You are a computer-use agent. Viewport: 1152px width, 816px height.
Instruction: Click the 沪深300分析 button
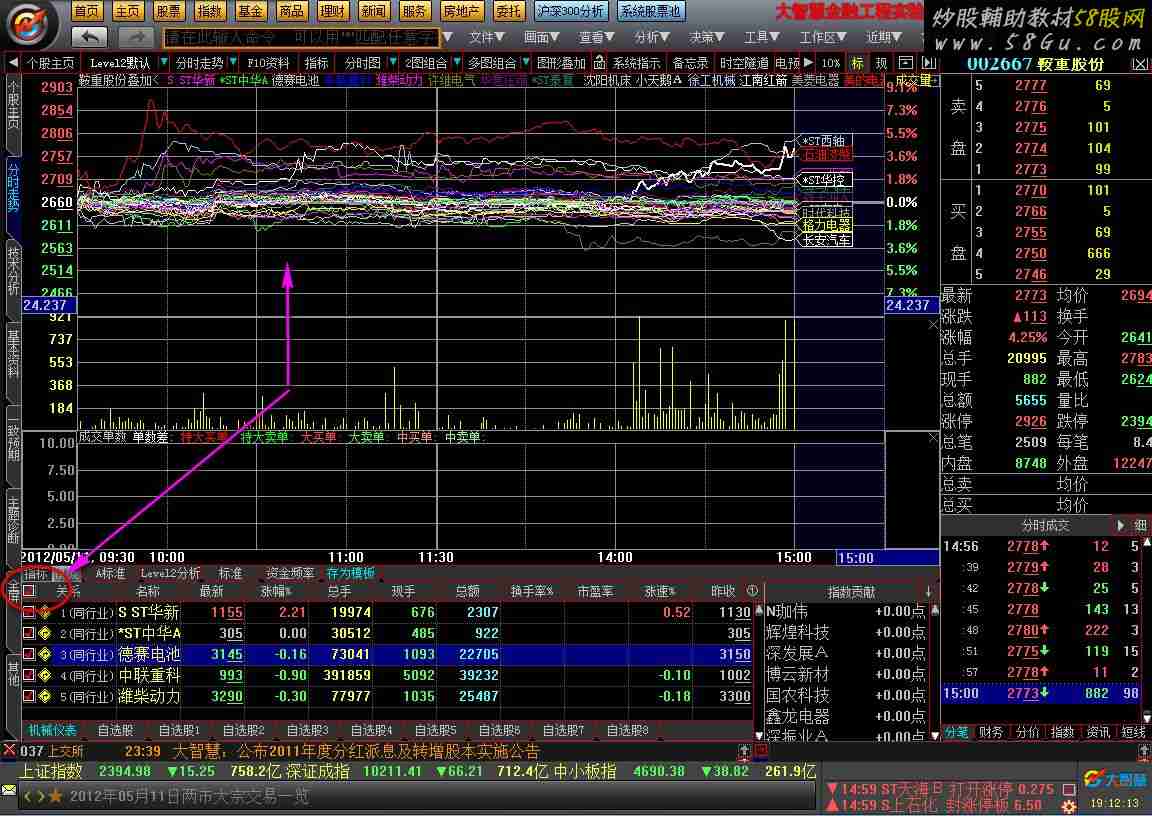click(571, 11)
